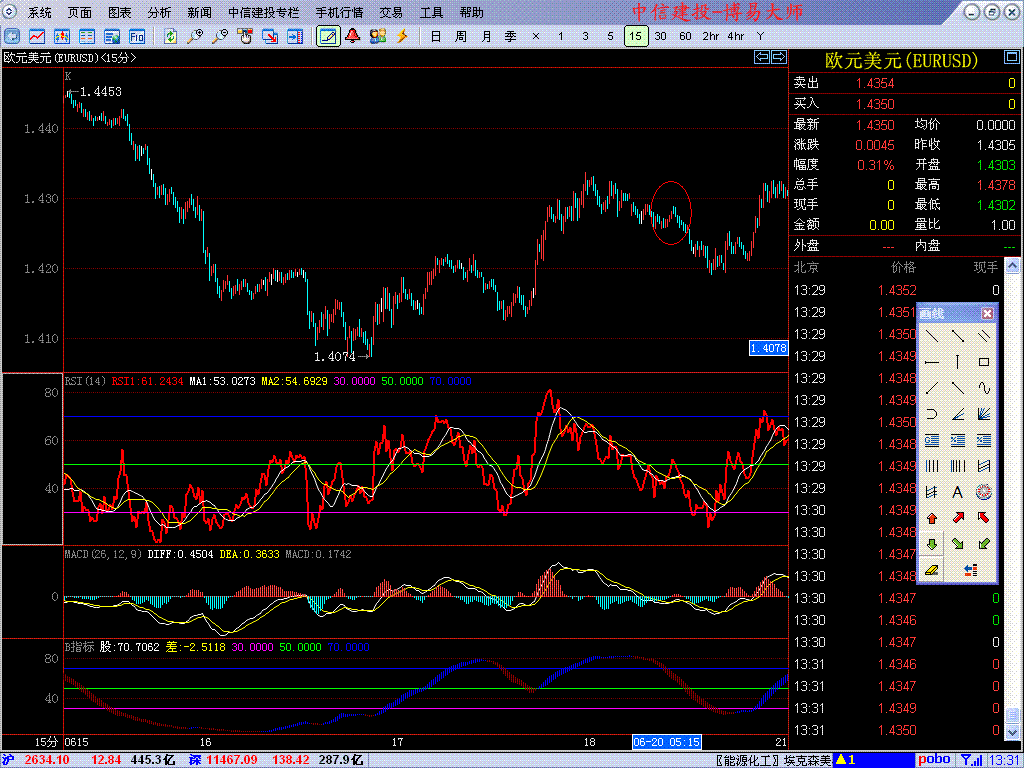The image size is (1024, 768).
Task: Open the 图表 menu
Action: pyautogui.click(x=120, y=13)
